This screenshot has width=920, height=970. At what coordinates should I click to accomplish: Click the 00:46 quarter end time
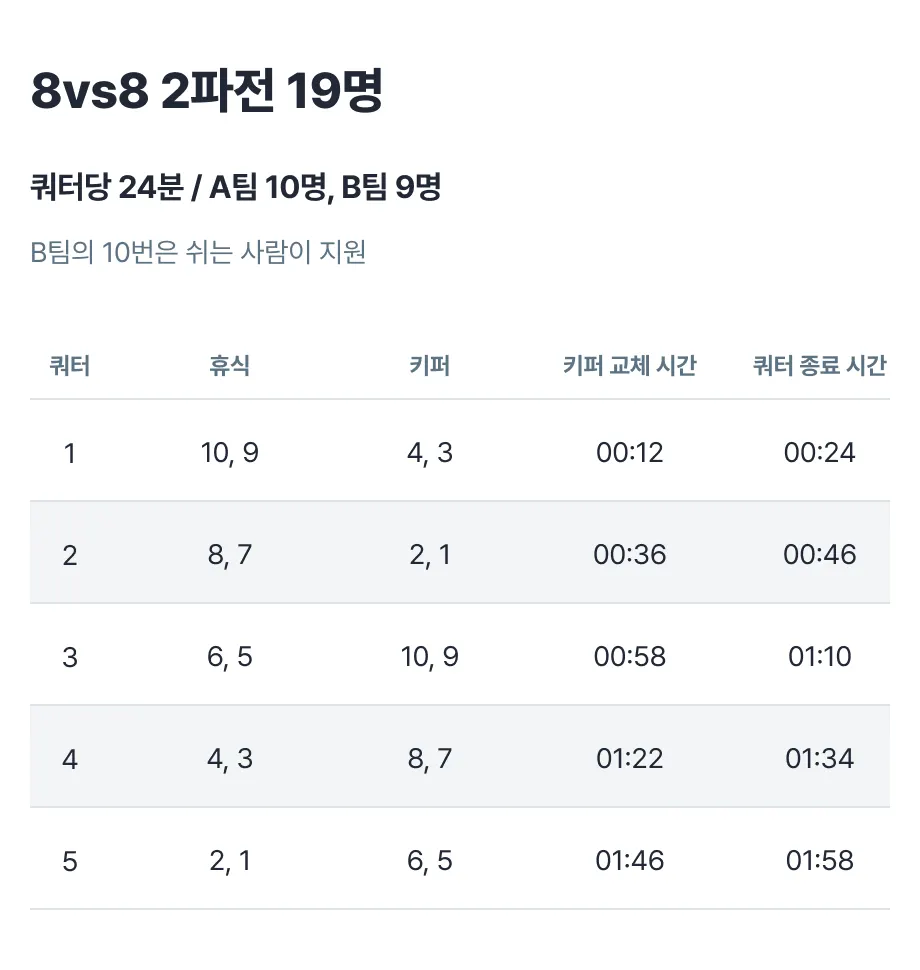tap(819, 555)
